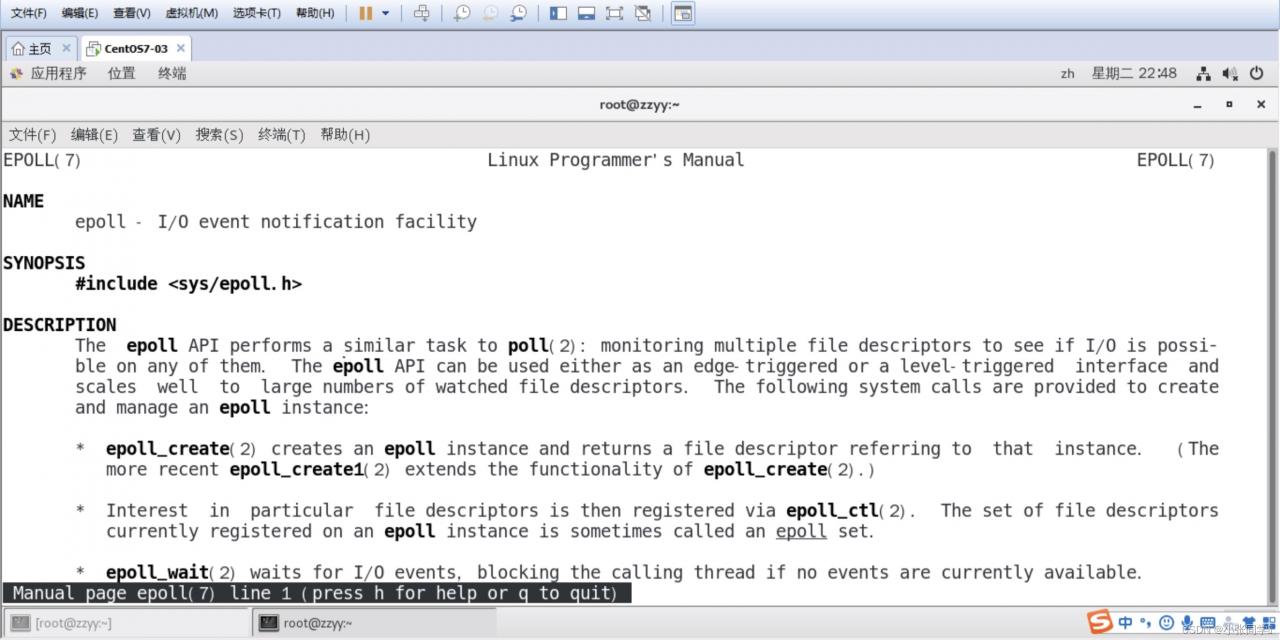Toggle the thumbnail bar view icon
The image size is (1280, 640).
coord(586,13)
